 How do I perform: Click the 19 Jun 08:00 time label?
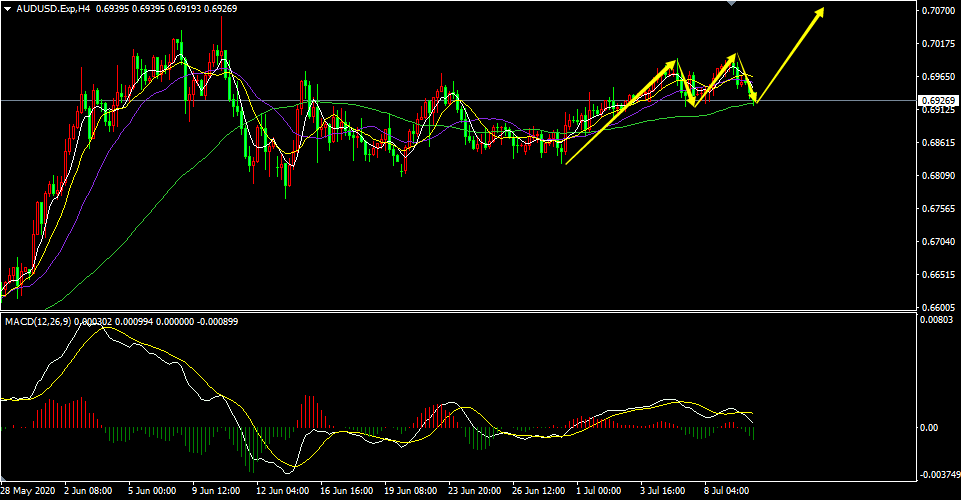[x=411, y=491]
